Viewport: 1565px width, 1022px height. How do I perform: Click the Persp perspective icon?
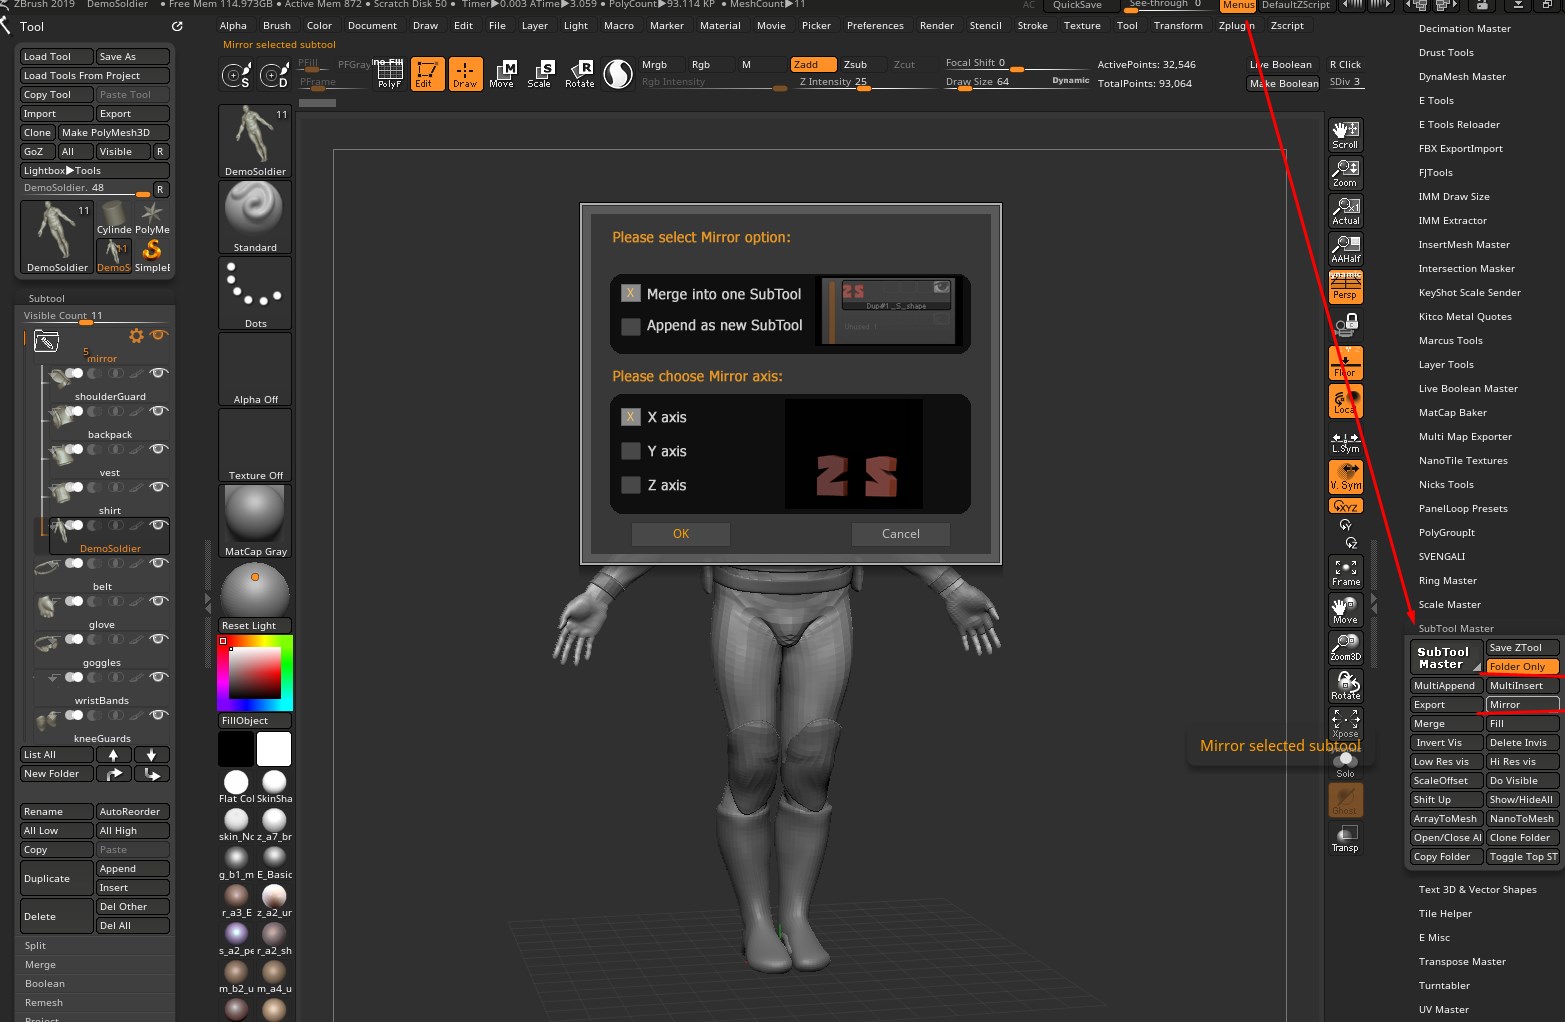click(x=1345, y=286)
